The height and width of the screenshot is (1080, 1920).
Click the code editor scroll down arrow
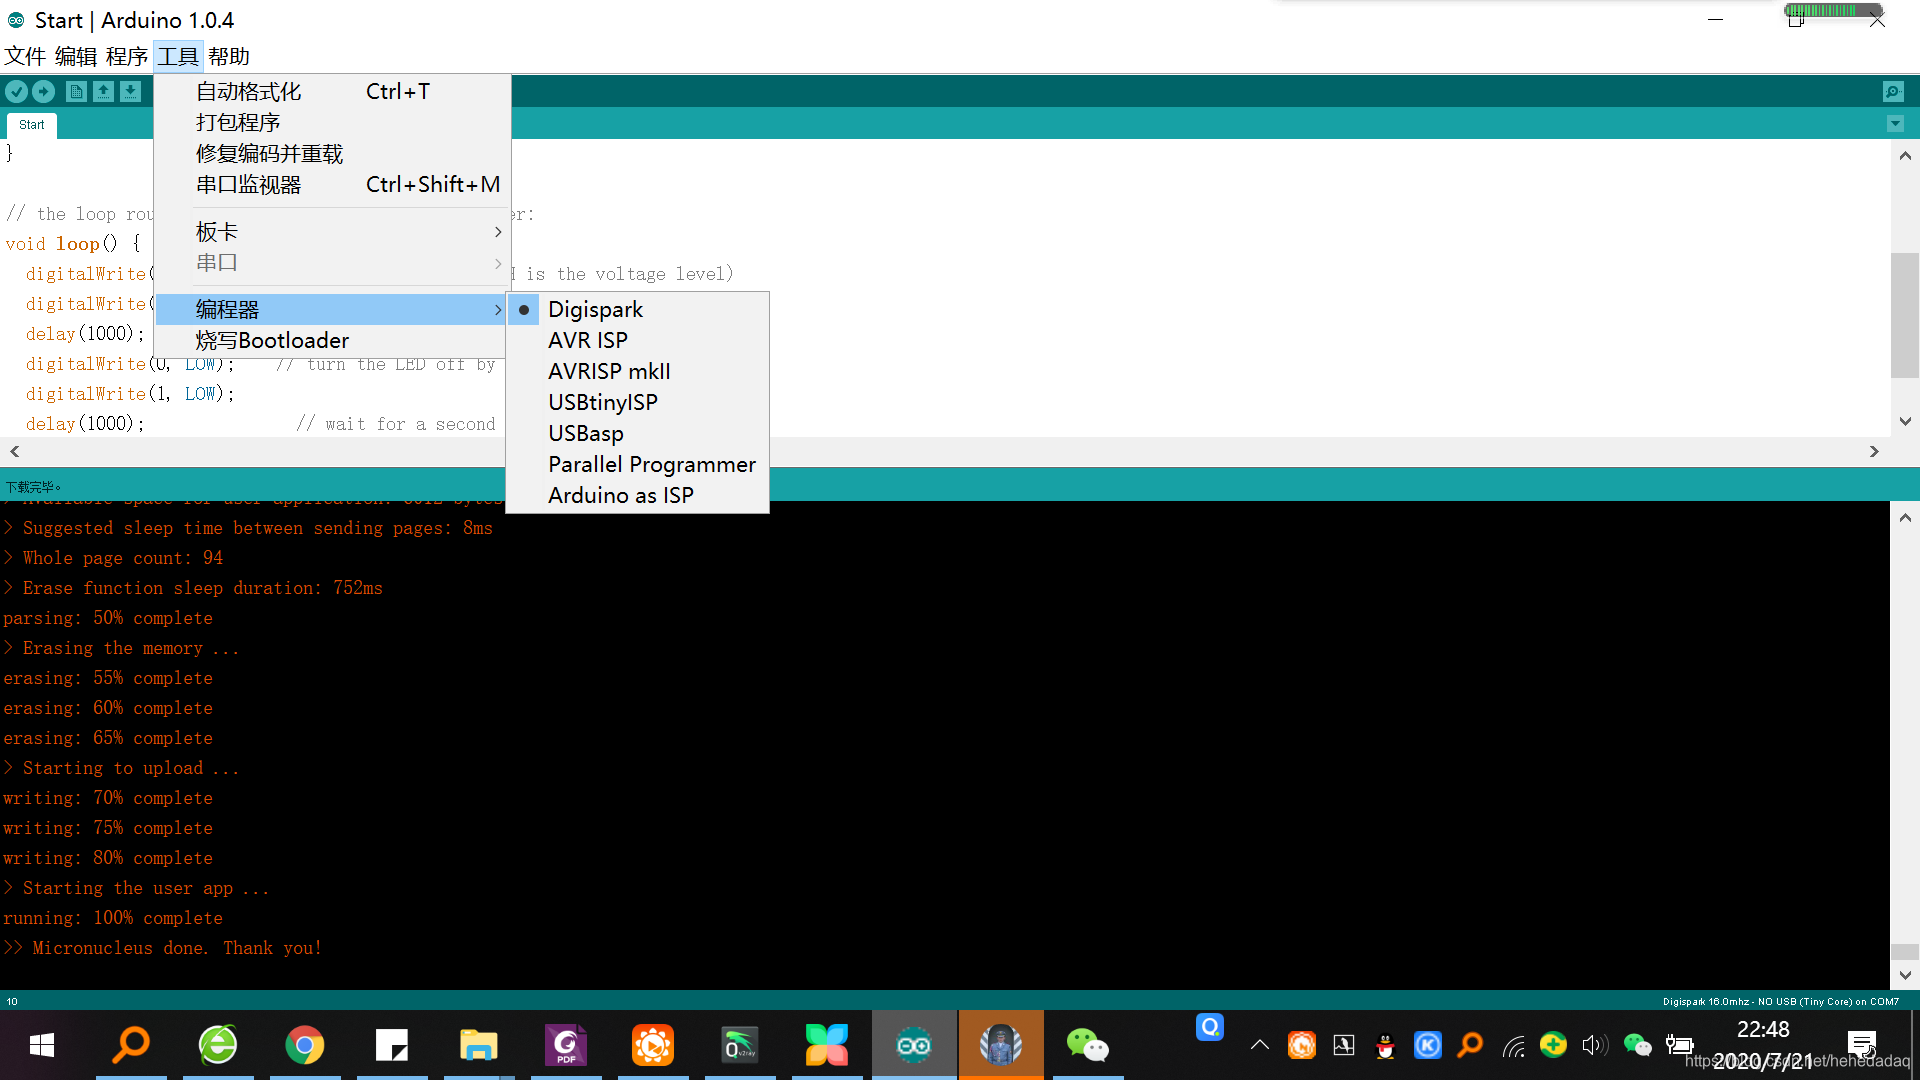[x=1905, y=421]
